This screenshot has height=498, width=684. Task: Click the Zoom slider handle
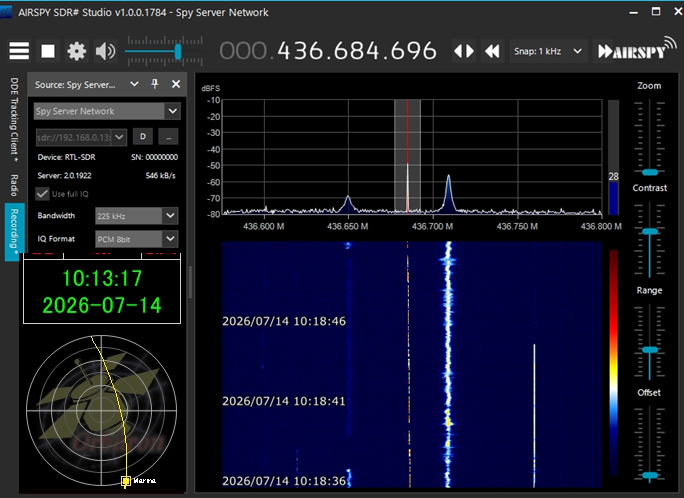click(650, 172)
